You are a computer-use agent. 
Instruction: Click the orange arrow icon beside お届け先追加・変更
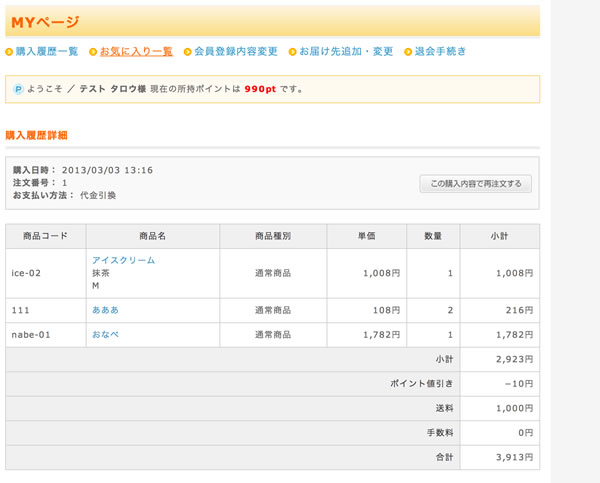tap(293, 52)
